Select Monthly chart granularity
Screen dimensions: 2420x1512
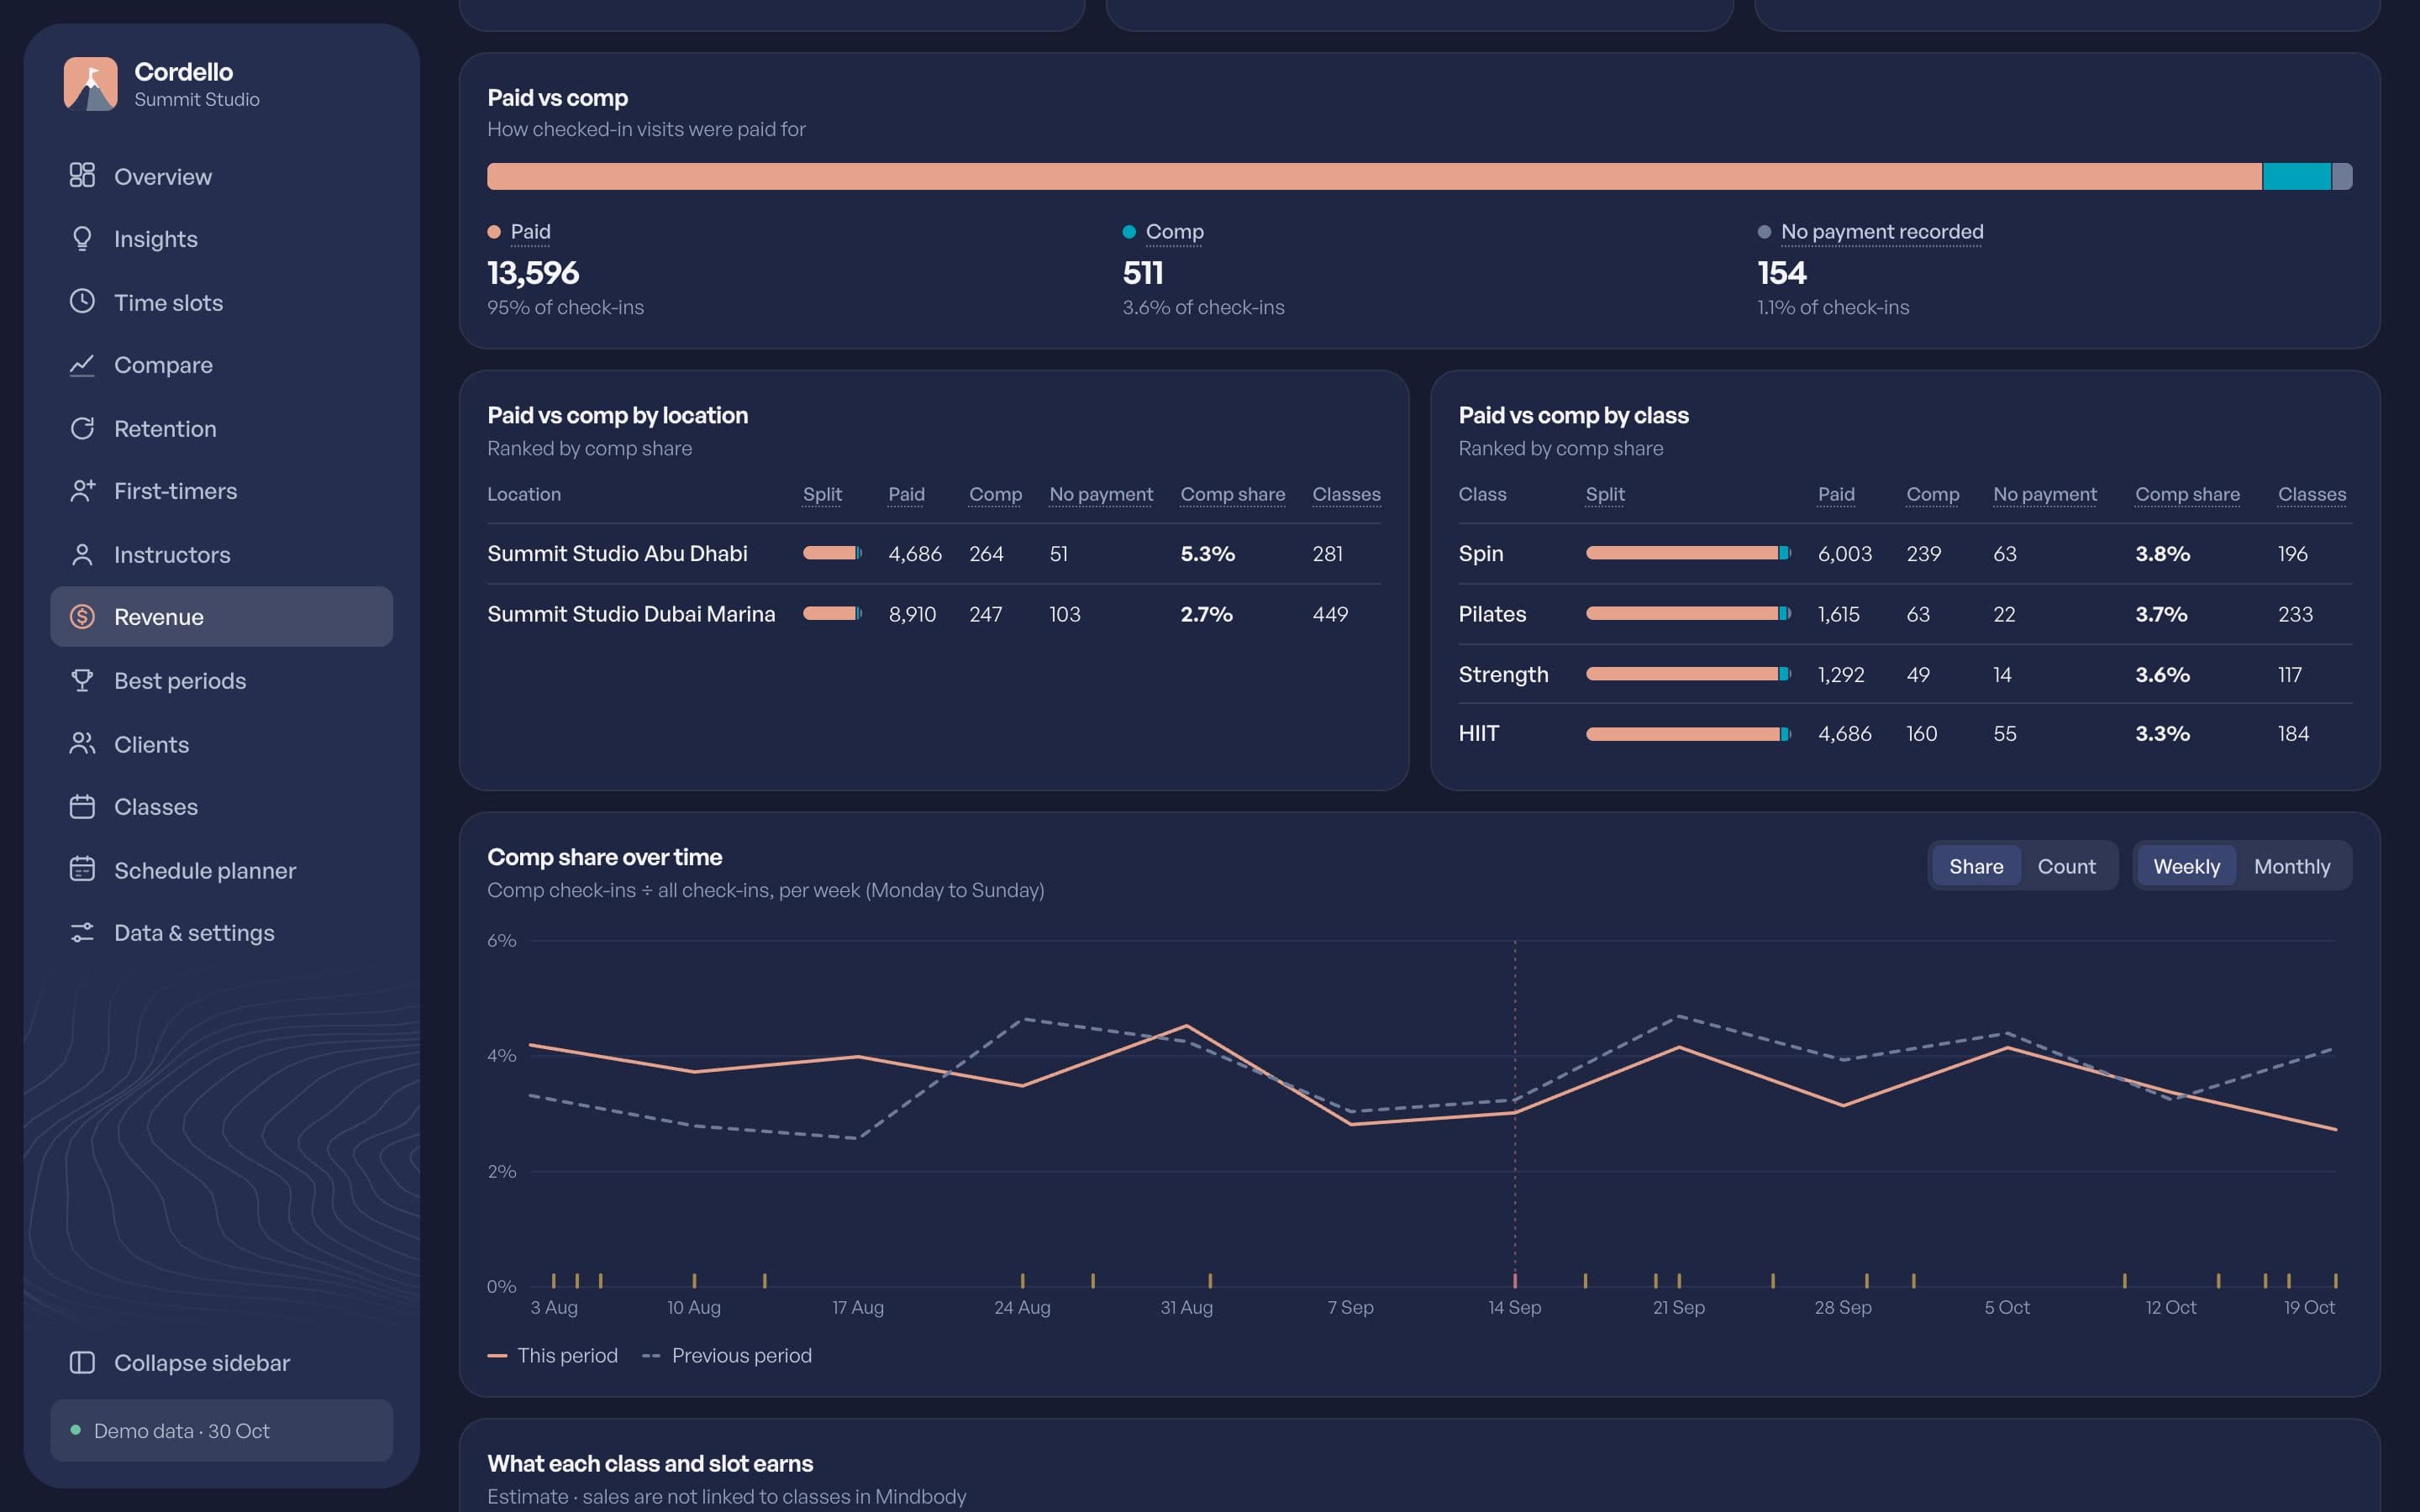pos(2292,866)
